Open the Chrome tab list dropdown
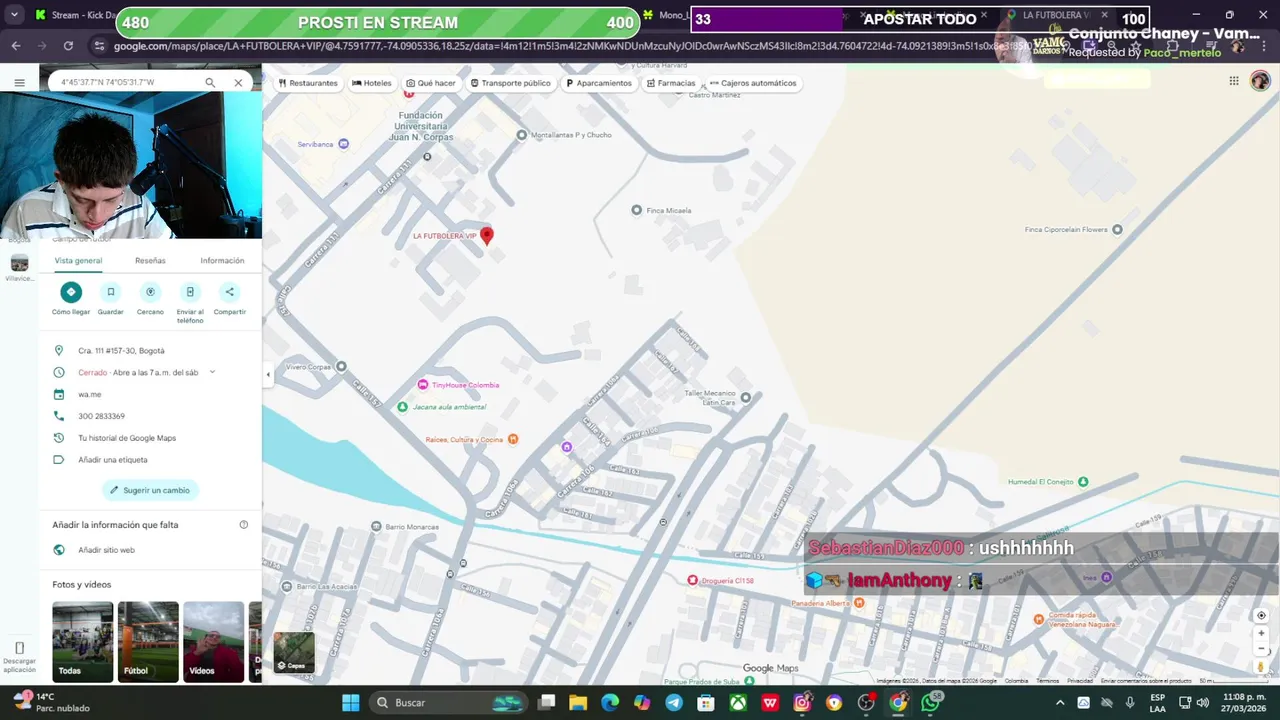Screen dimensions: 1280x720 tap(14, 15)
